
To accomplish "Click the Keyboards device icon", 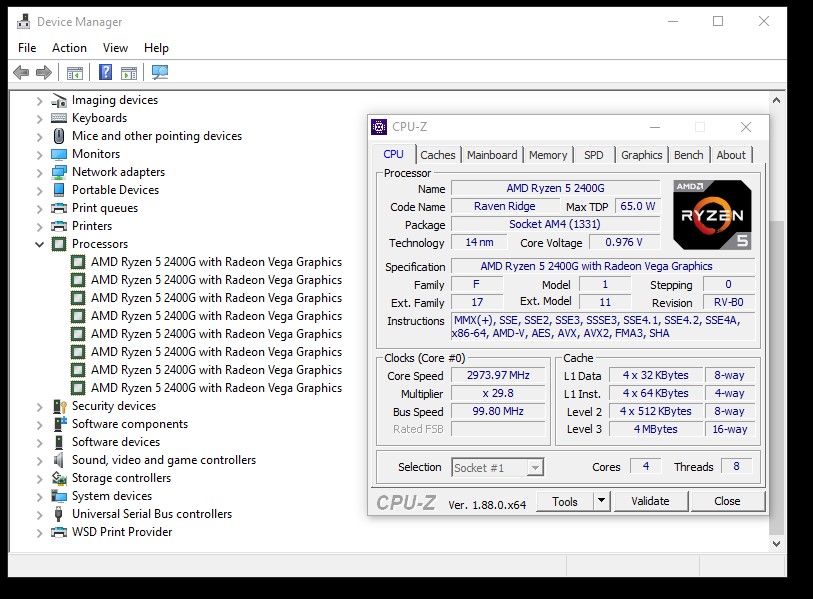I will point(59,118).
